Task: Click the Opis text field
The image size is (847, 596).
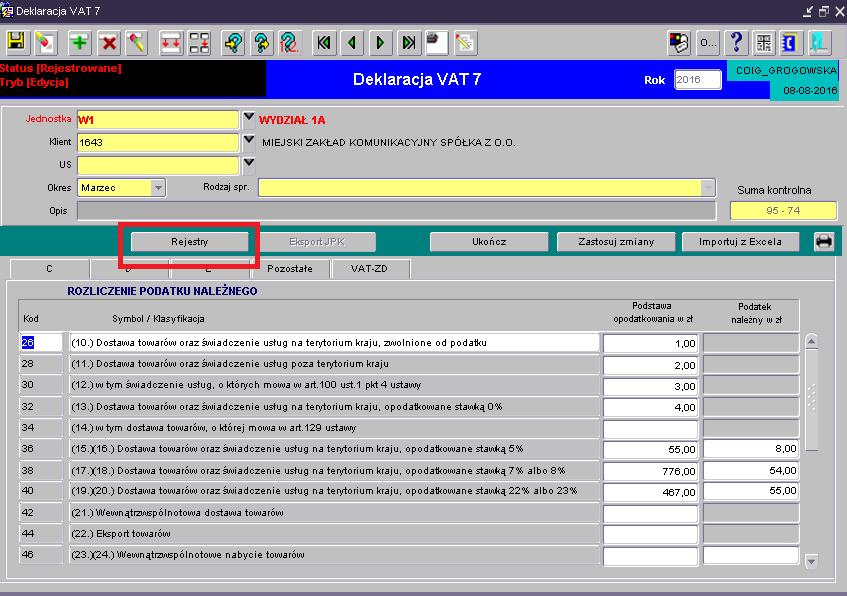Action: 396,211
